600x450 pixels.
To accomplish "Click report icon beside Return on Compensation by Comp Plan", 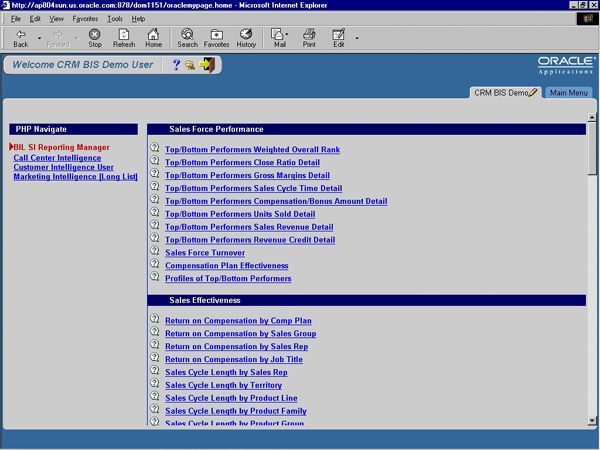I will 155,318.
